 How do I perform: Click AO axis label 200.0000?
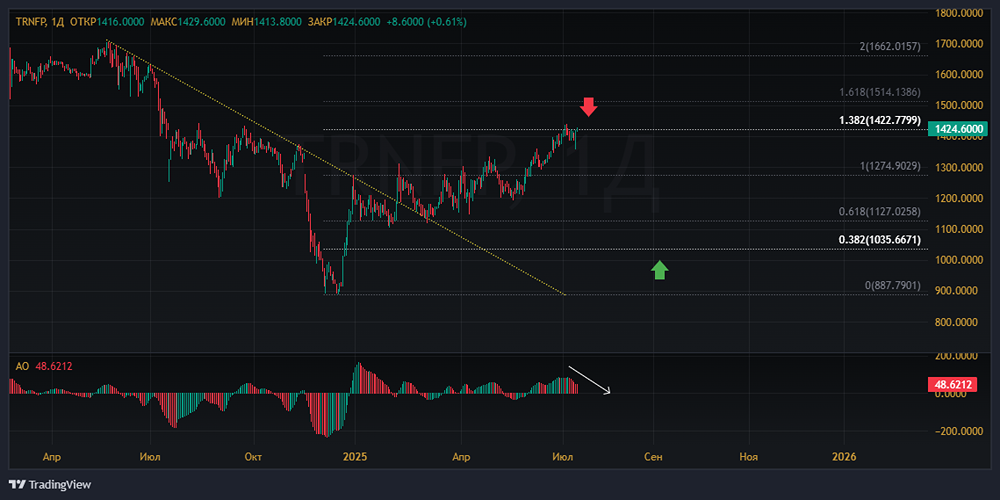click(x=956, y=357)
